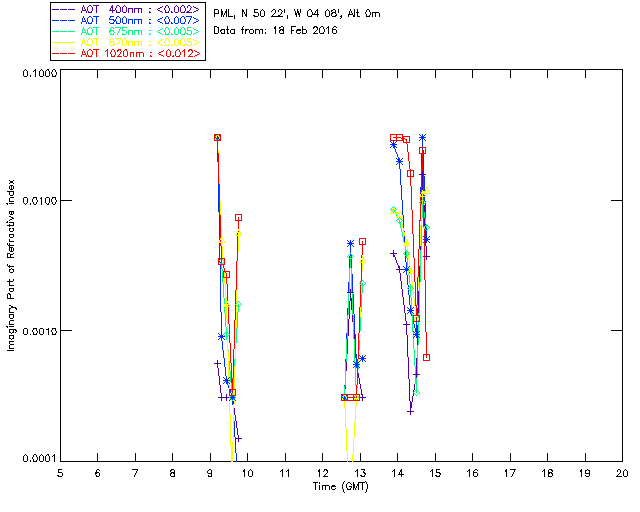Click the x-axis tick label 14
Viewport: 640px width, 512px height.
pos(398,473)
